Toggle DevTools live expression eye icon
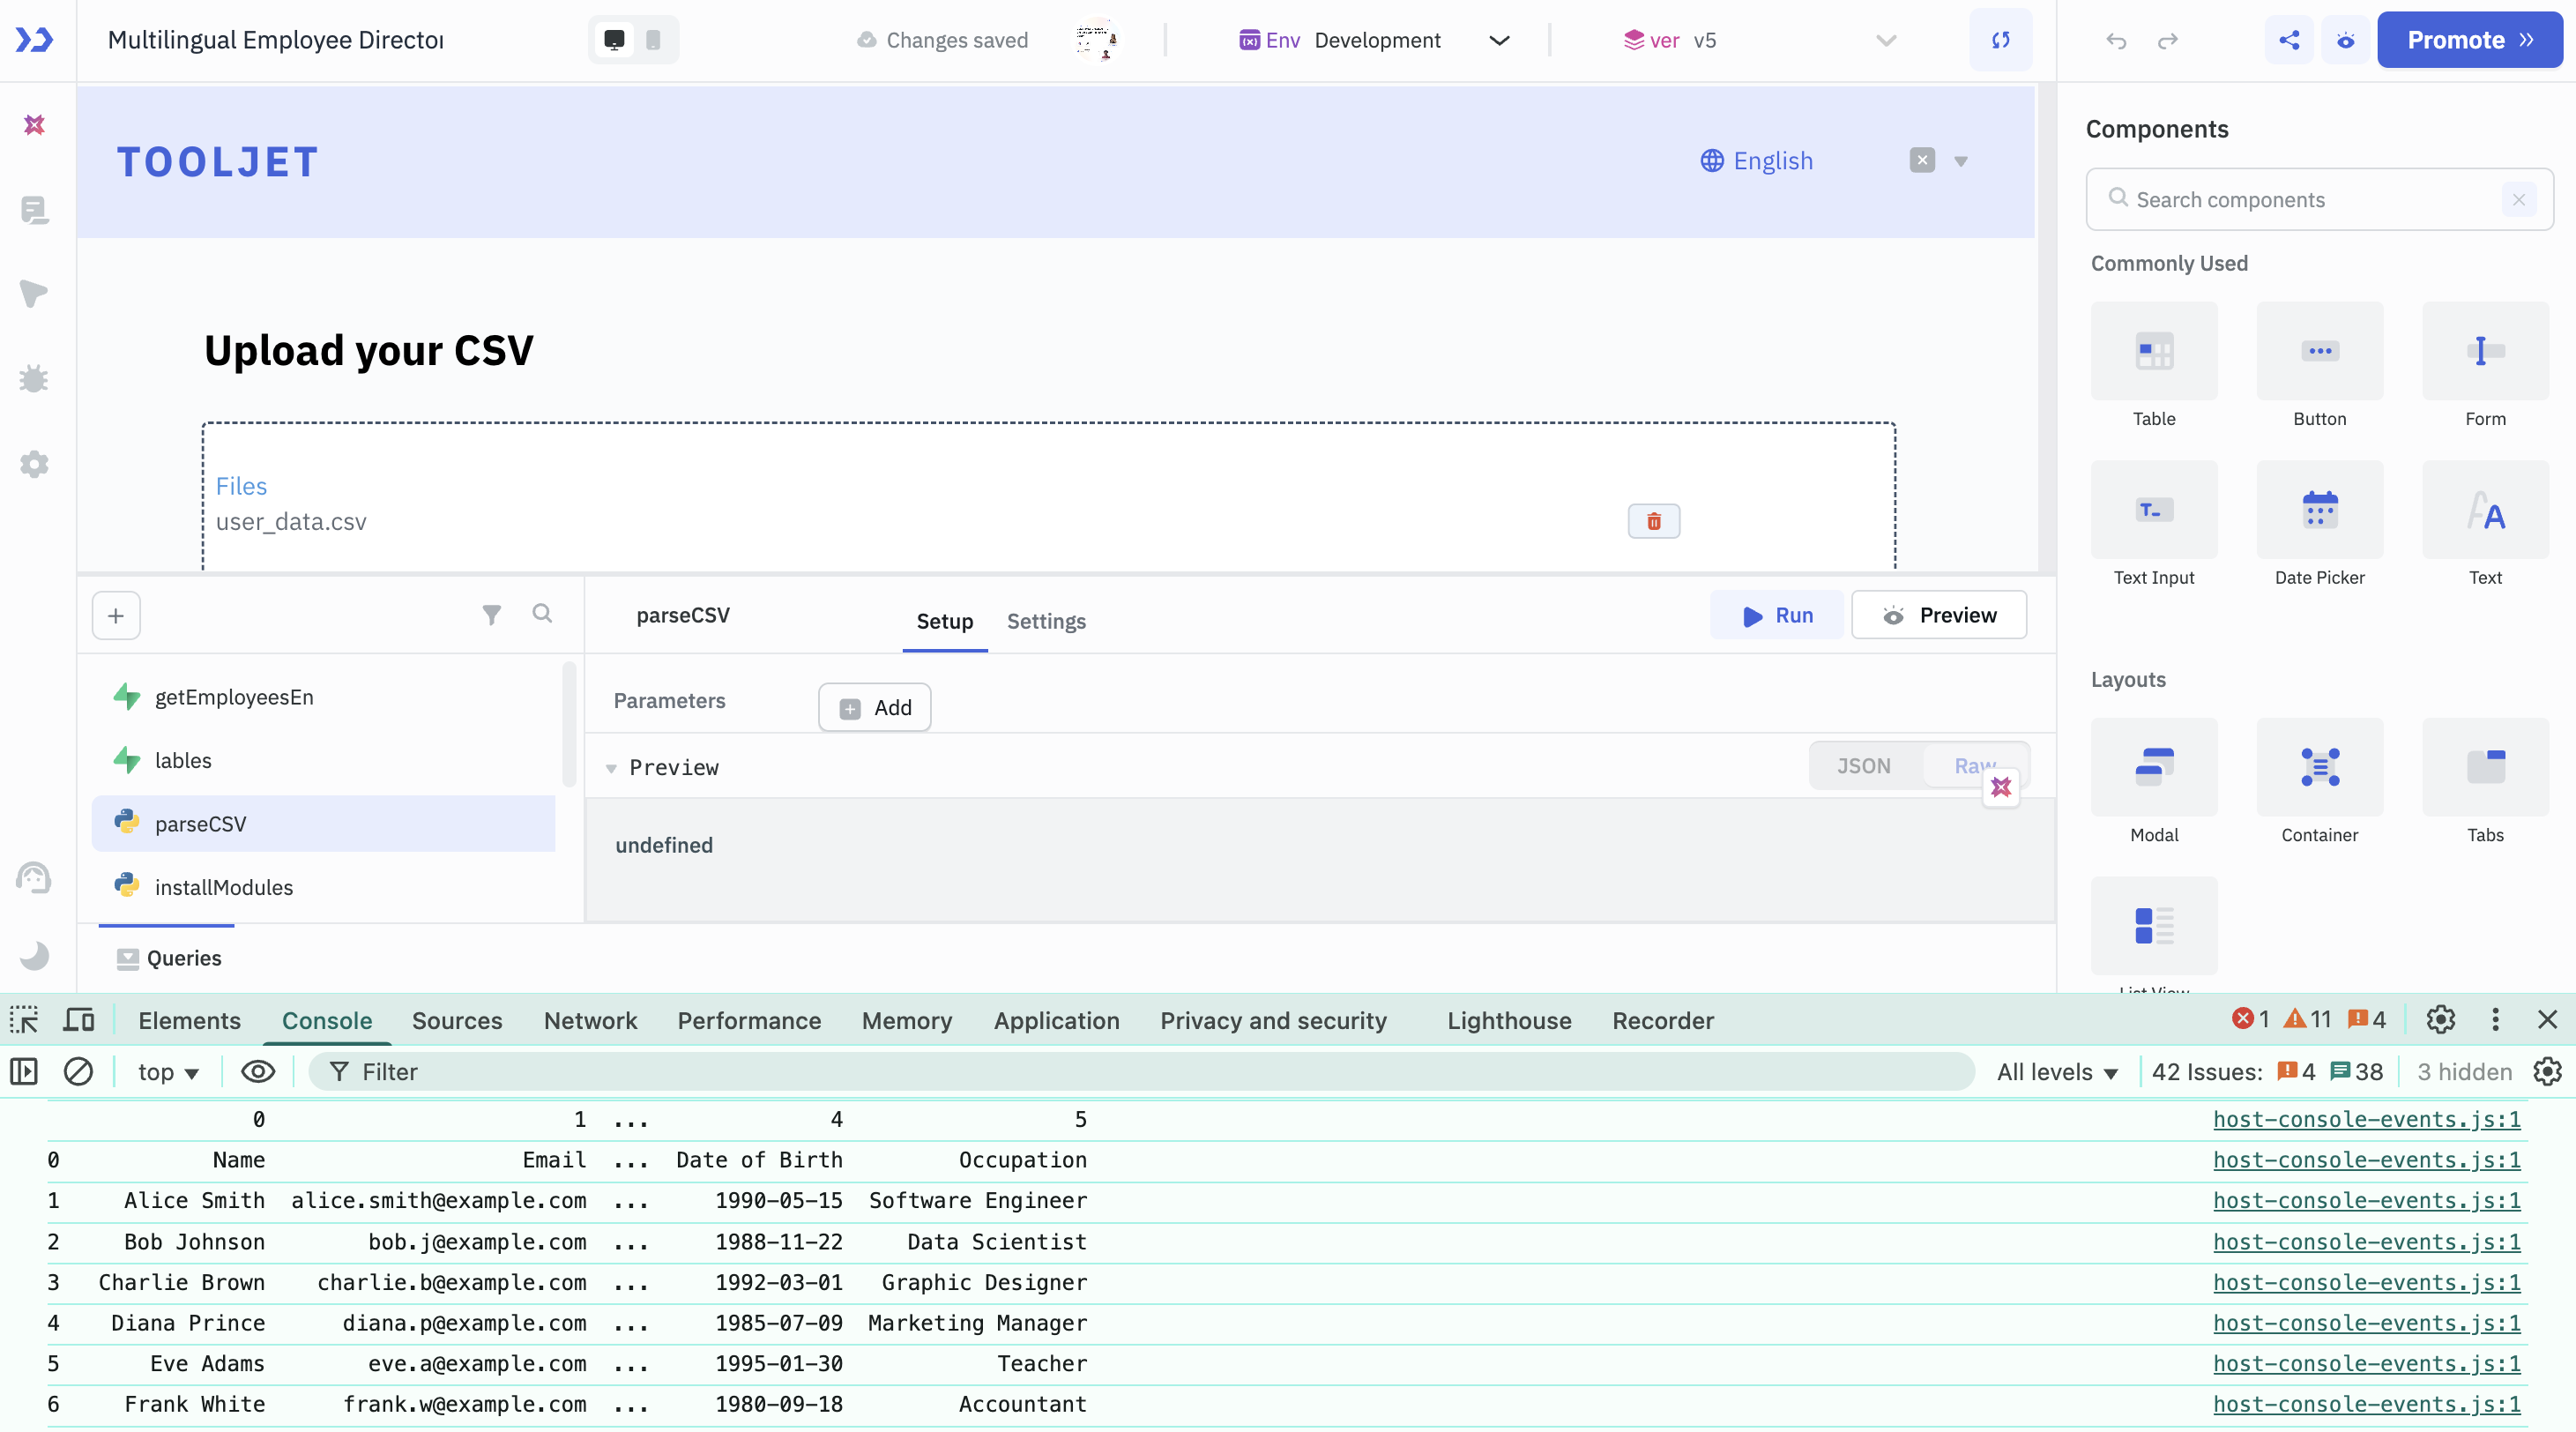Image resolution: width=2576 pixels, height=1432 pixels. point(258,1072)
